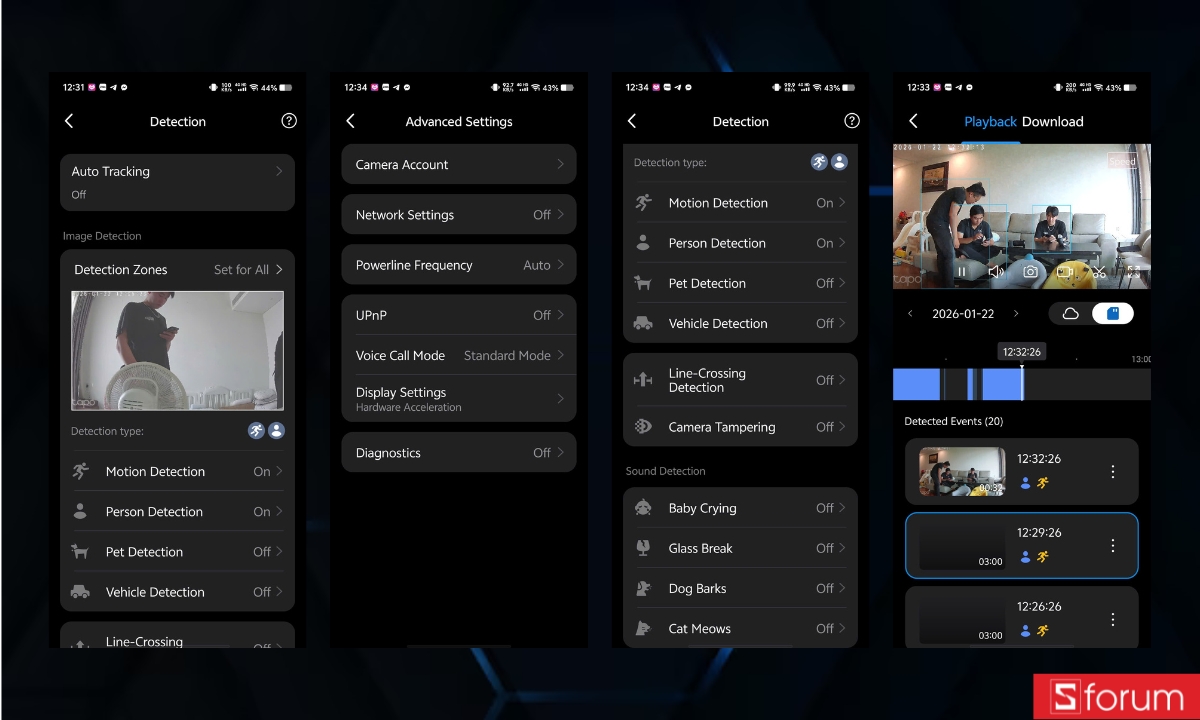Select the person detection type filter icon
The image size is (1200, 720).
point(841,161)
